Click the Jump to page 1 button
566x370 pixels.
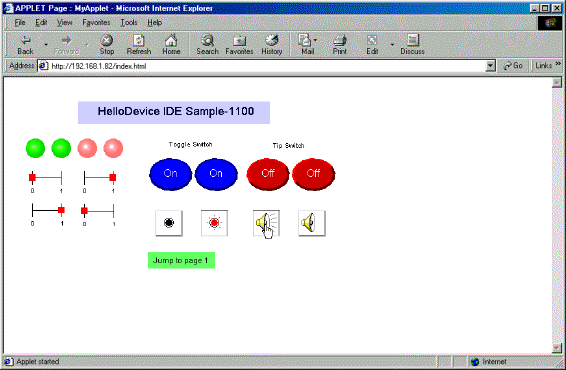click(x=181, y=260)
